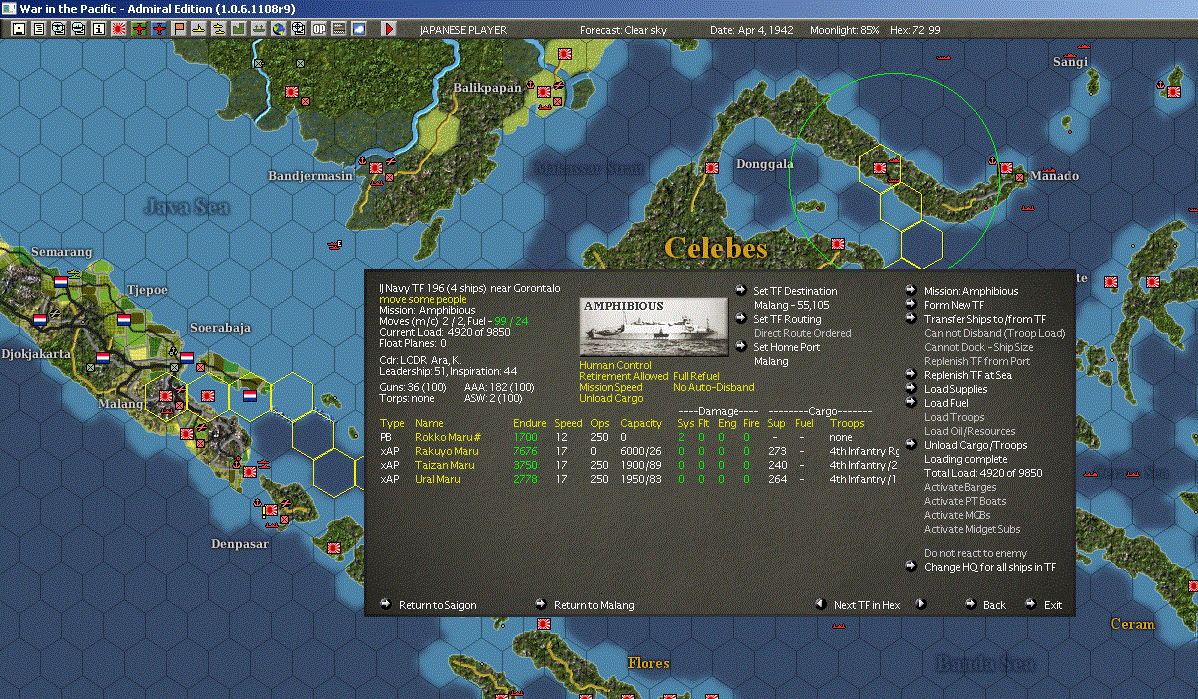Click the green industry toolbar icon
Viewport: 1198px width, 699px height.
tap(238, 29)
